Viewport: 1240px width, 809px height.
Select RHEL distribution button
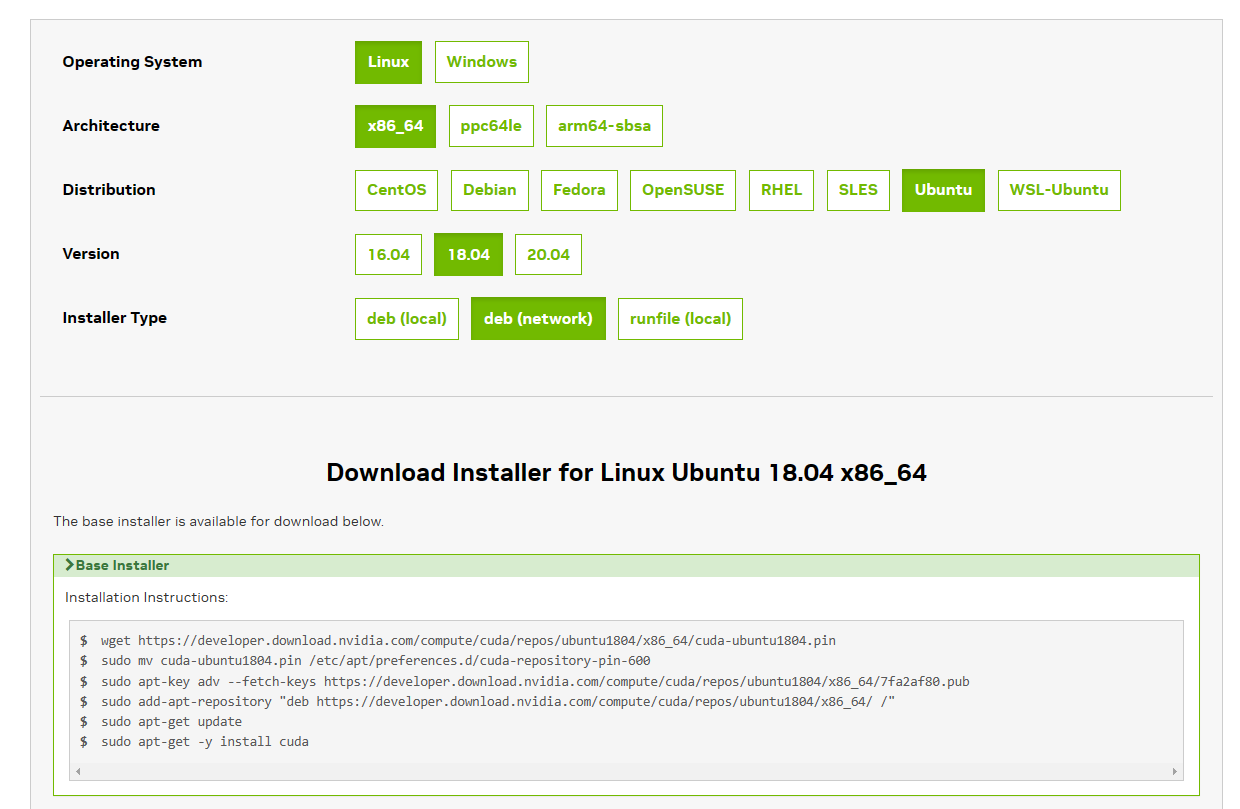[x=781, y=190]
